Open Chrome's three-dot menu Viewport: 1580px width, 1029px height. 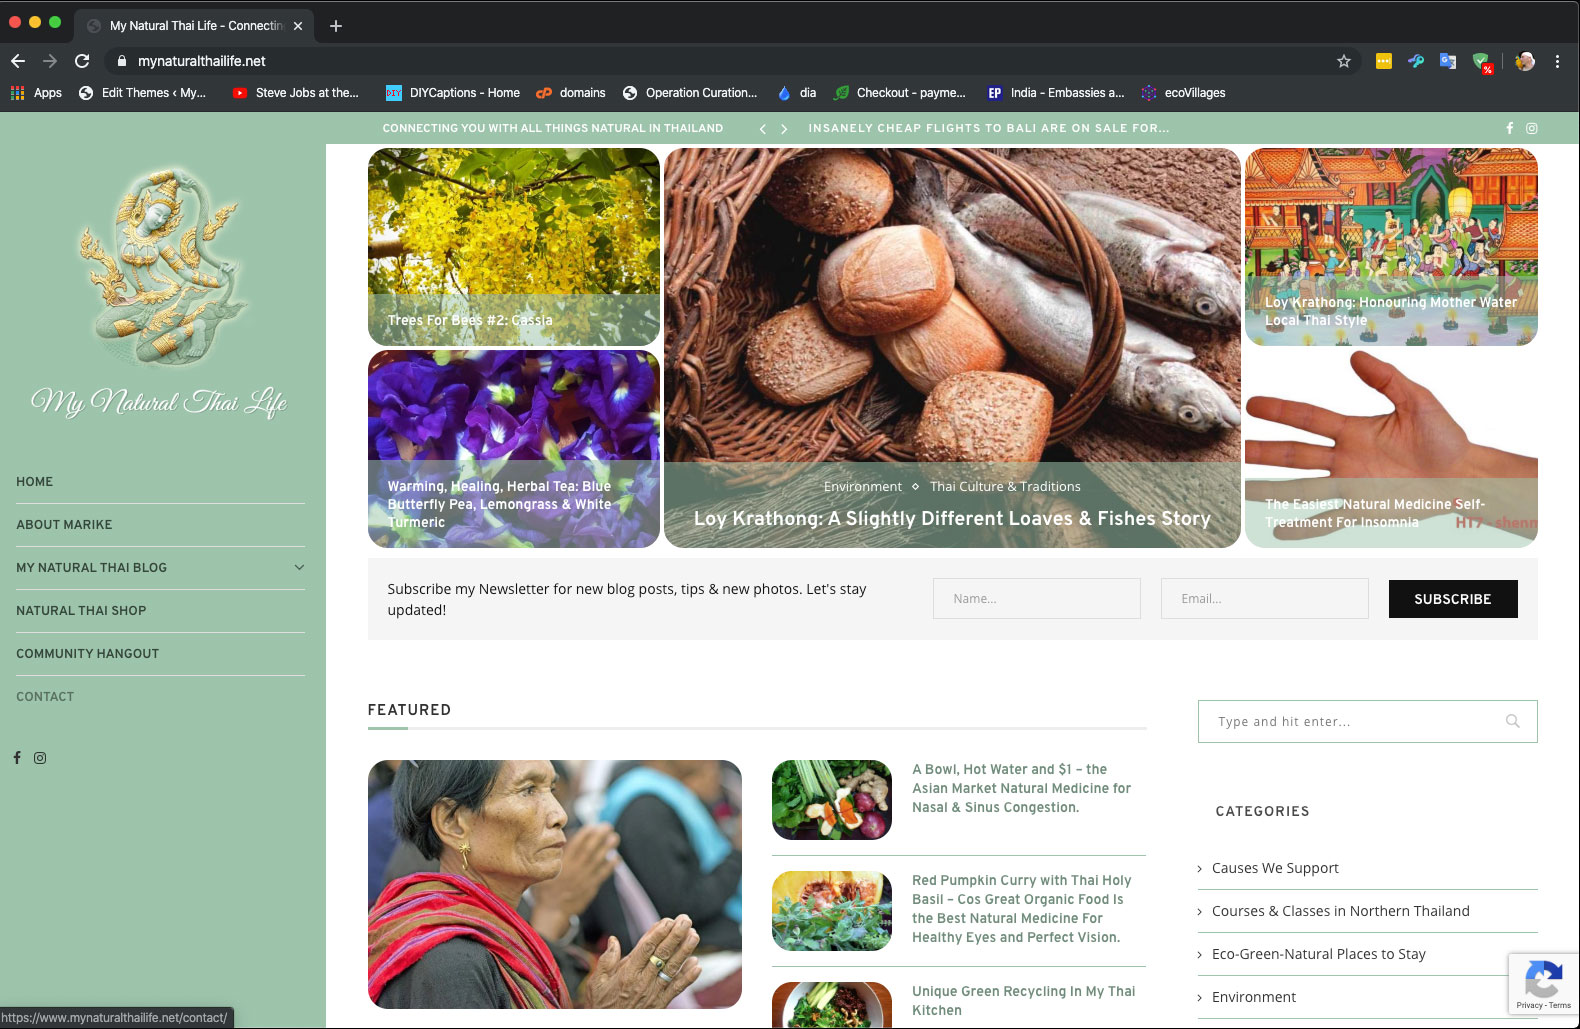[x=1557, y=61]
